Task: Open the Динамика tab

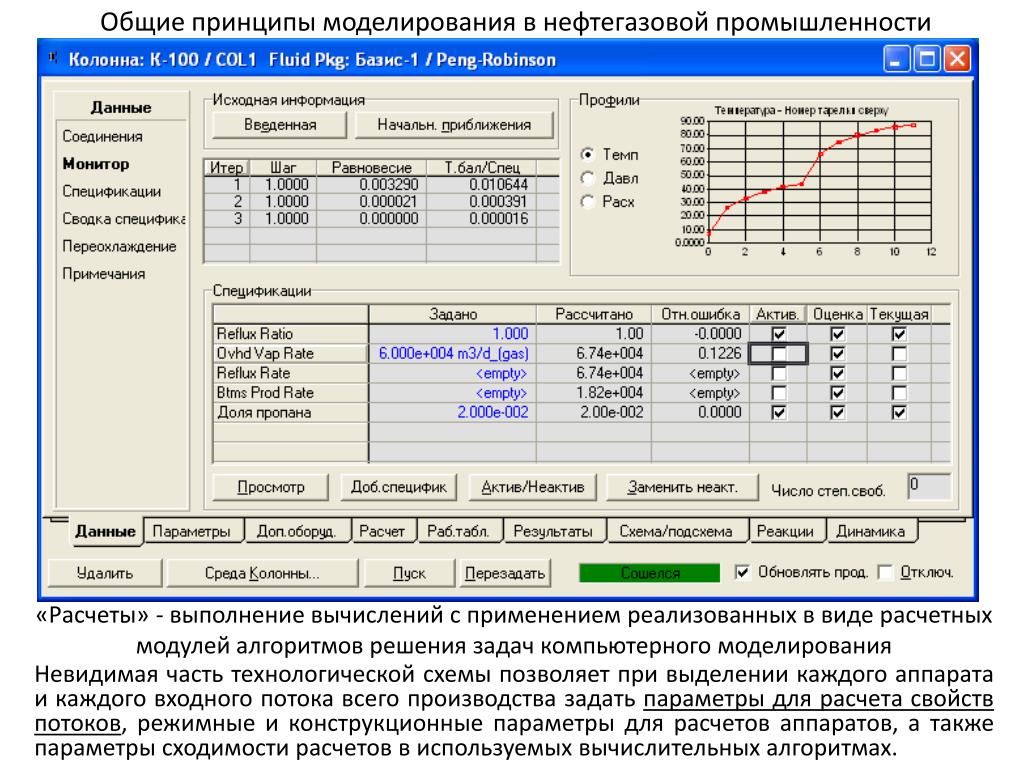Action: coord(871,532)
